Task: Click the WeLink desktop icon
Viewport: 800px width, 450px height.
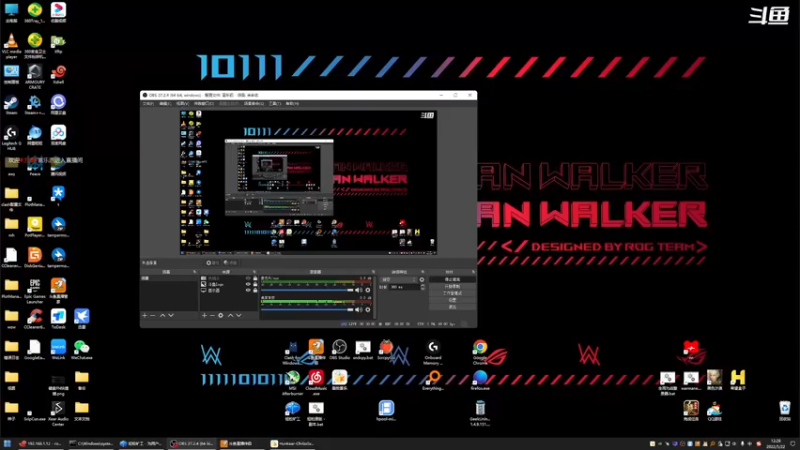Action: pos(58,350)
